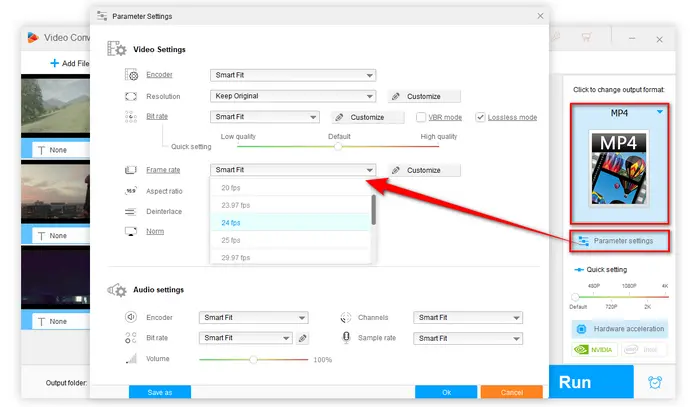Viewport: 700px width, 407px height.
Task: Click the Video Settings film-gear icon
Action: pyautogui.click(x=117, y=49)
